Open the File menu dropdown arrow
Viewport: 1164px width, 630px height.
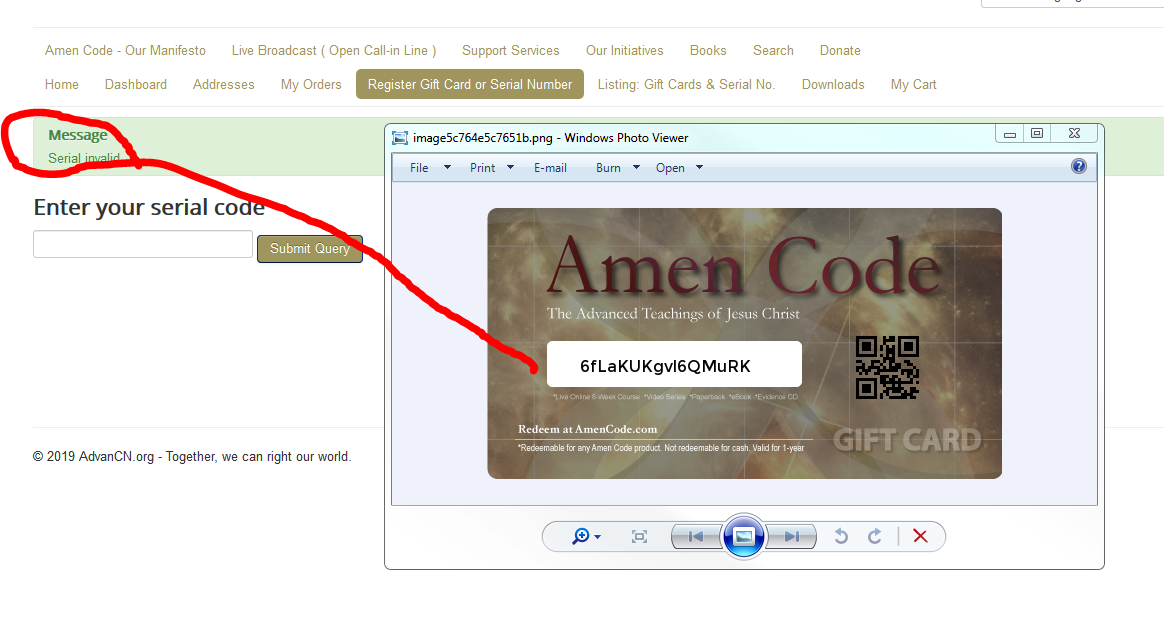(x=447, y=168)
